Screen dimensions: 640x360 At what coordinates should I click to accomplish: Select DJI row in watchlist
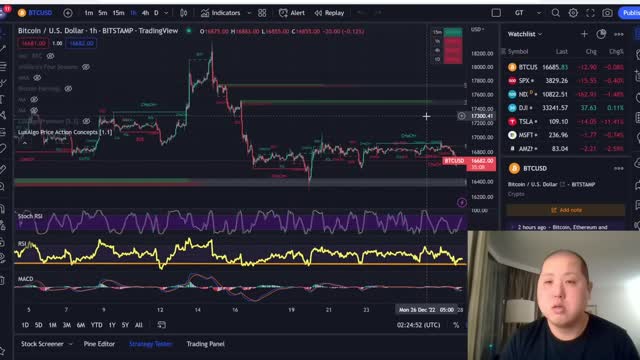[565, 108]
